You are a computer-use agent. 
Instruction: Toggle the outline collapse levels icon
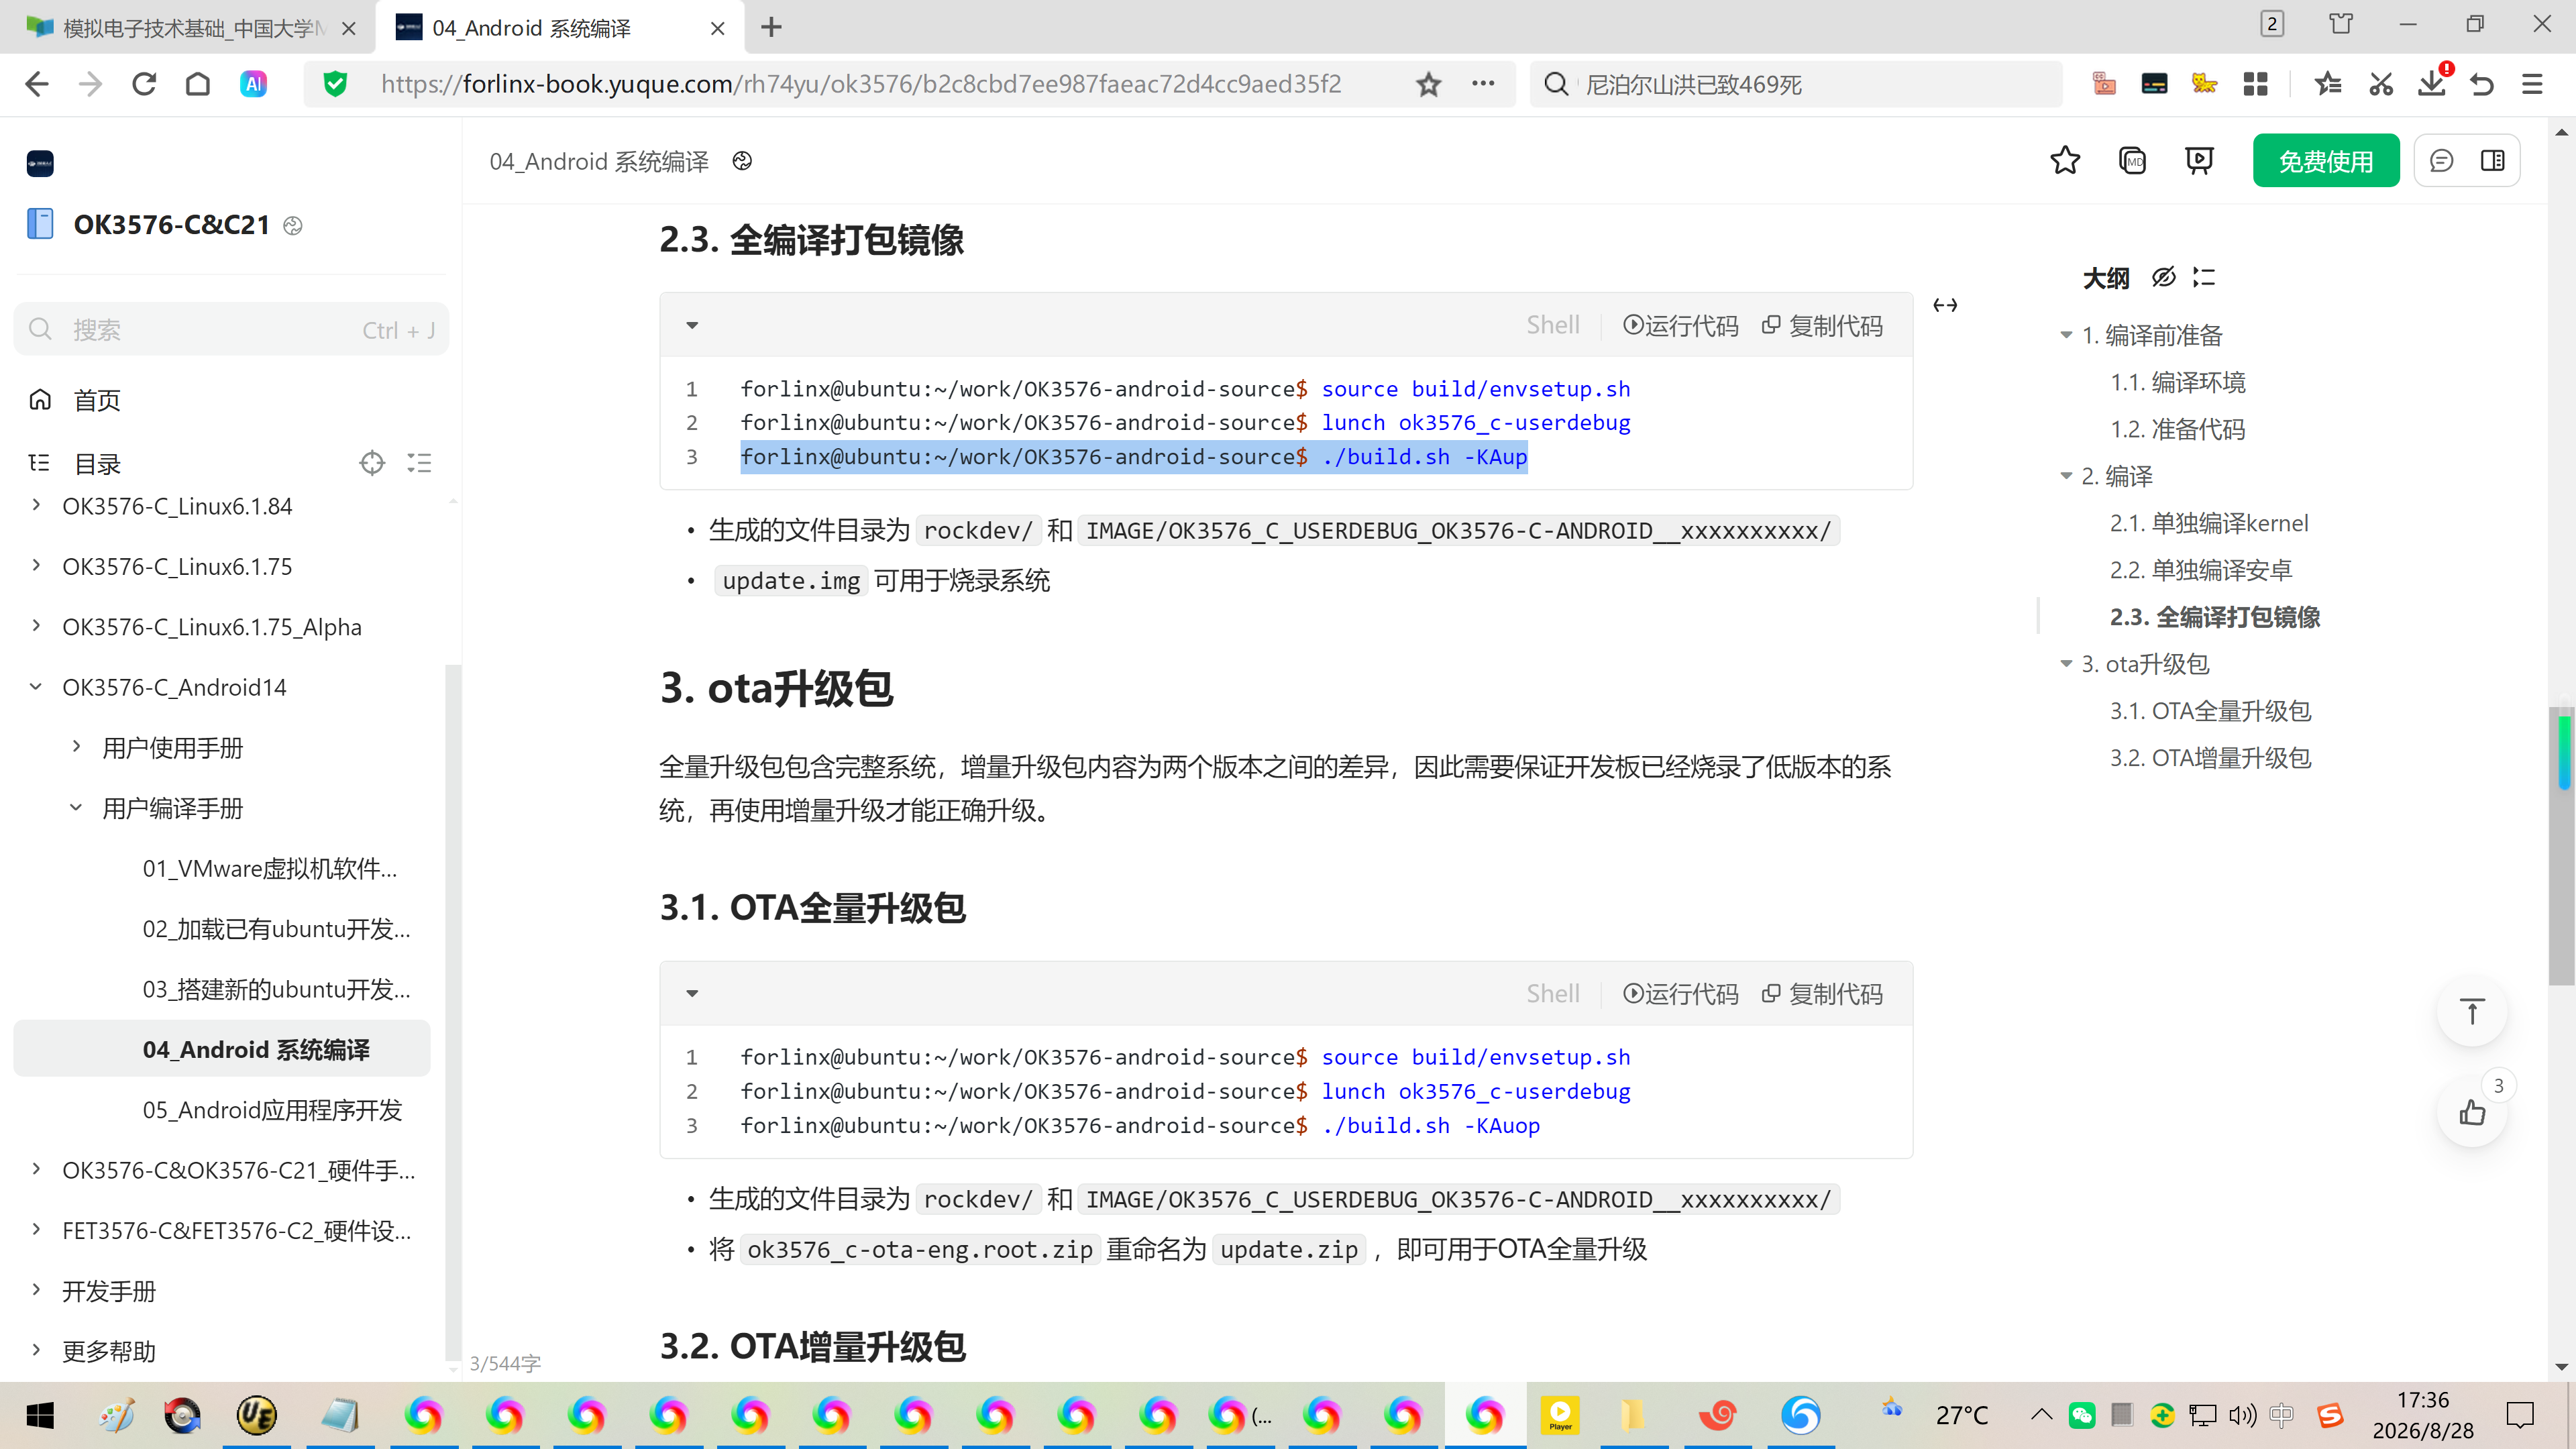[2204, 277]
